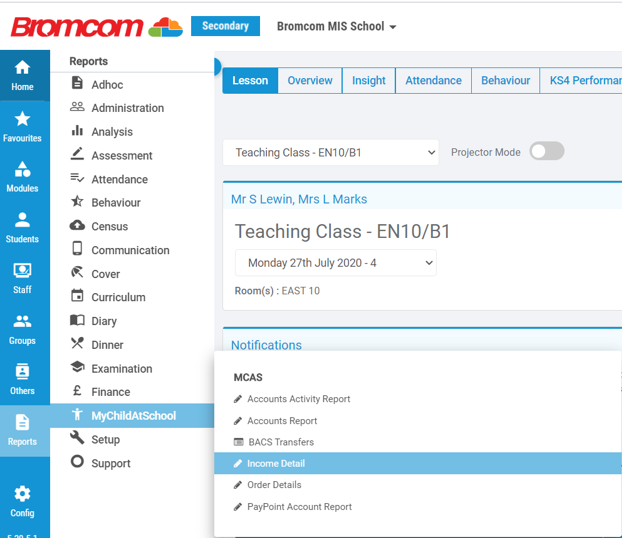The width and height of the screenshot is (622, 538).
Task: Switch to the Behaviour tab
Action: pyautogui.click(x=505, y=81)
